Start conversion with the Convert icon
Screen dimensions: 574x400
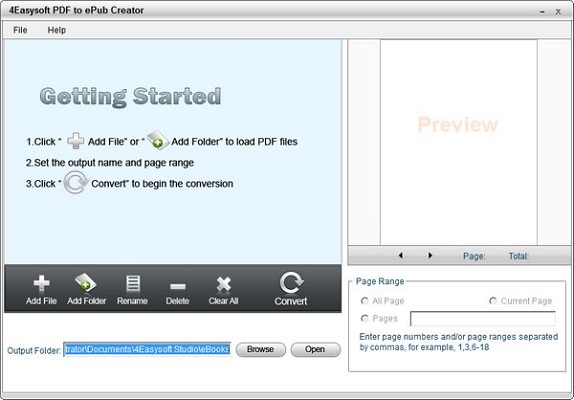291,283
